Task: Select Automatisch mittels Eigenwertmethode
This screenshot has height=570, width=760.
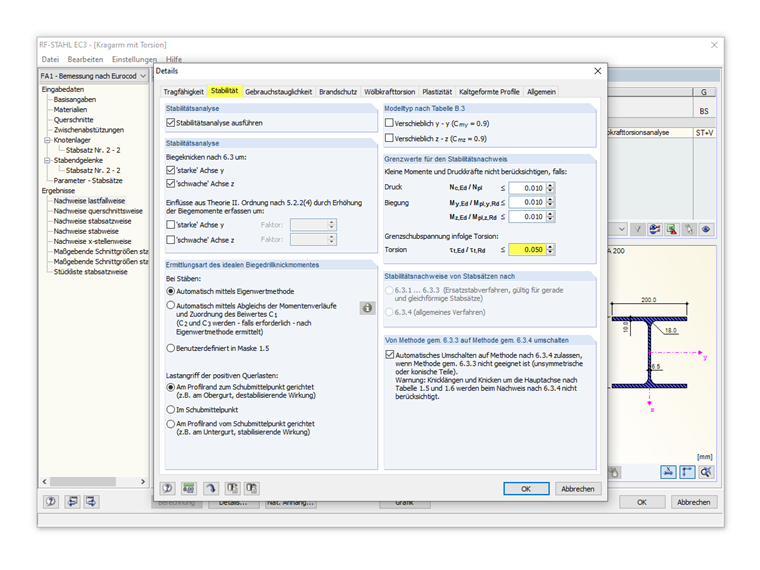Action: click(x=171, y=291)
